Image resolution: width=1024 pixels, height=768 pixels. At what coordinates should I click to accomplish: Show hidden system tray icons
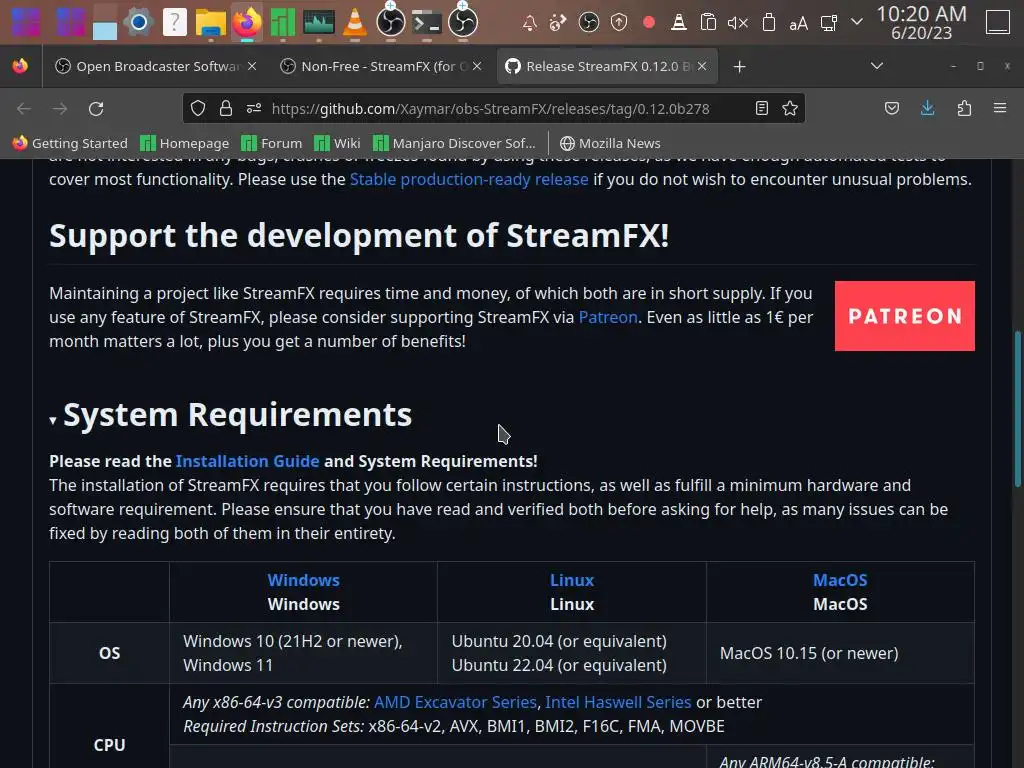point(857,22)
